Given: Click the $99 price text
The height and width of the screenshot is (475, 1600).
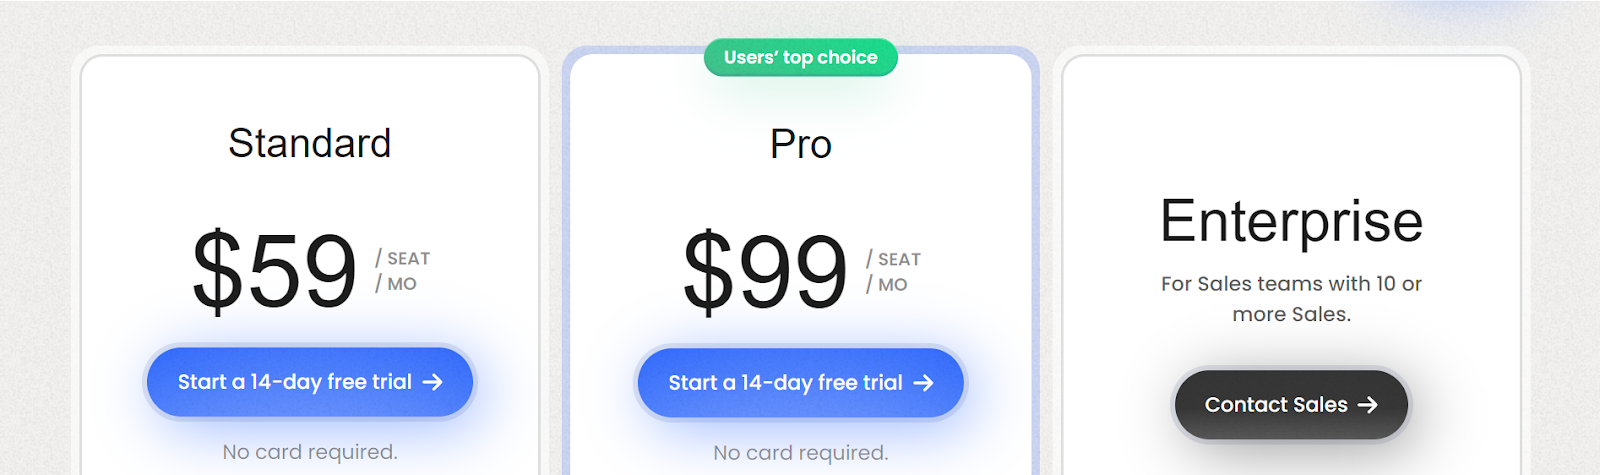Looking at the screenshot, I should coord(765,271).
